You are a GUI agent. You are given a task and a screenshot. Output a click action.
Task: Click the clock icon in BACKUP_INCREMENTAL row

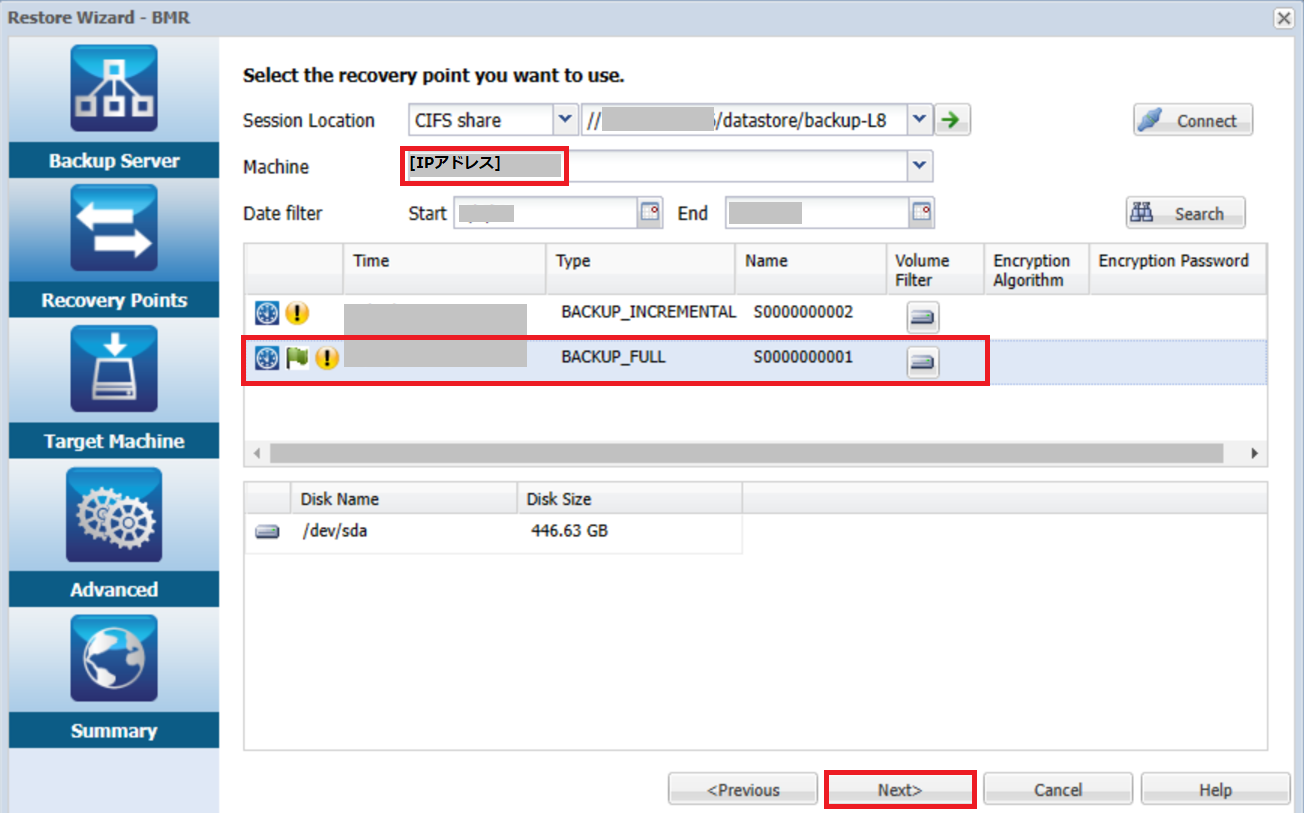coord(267,313)
